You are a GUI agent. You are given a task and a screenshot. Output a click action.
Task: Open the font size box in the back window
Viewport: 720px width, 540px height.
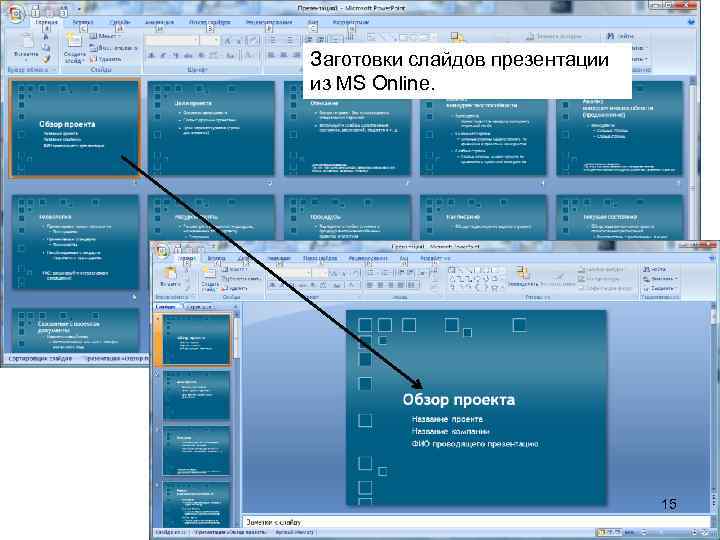coord(210,40)
